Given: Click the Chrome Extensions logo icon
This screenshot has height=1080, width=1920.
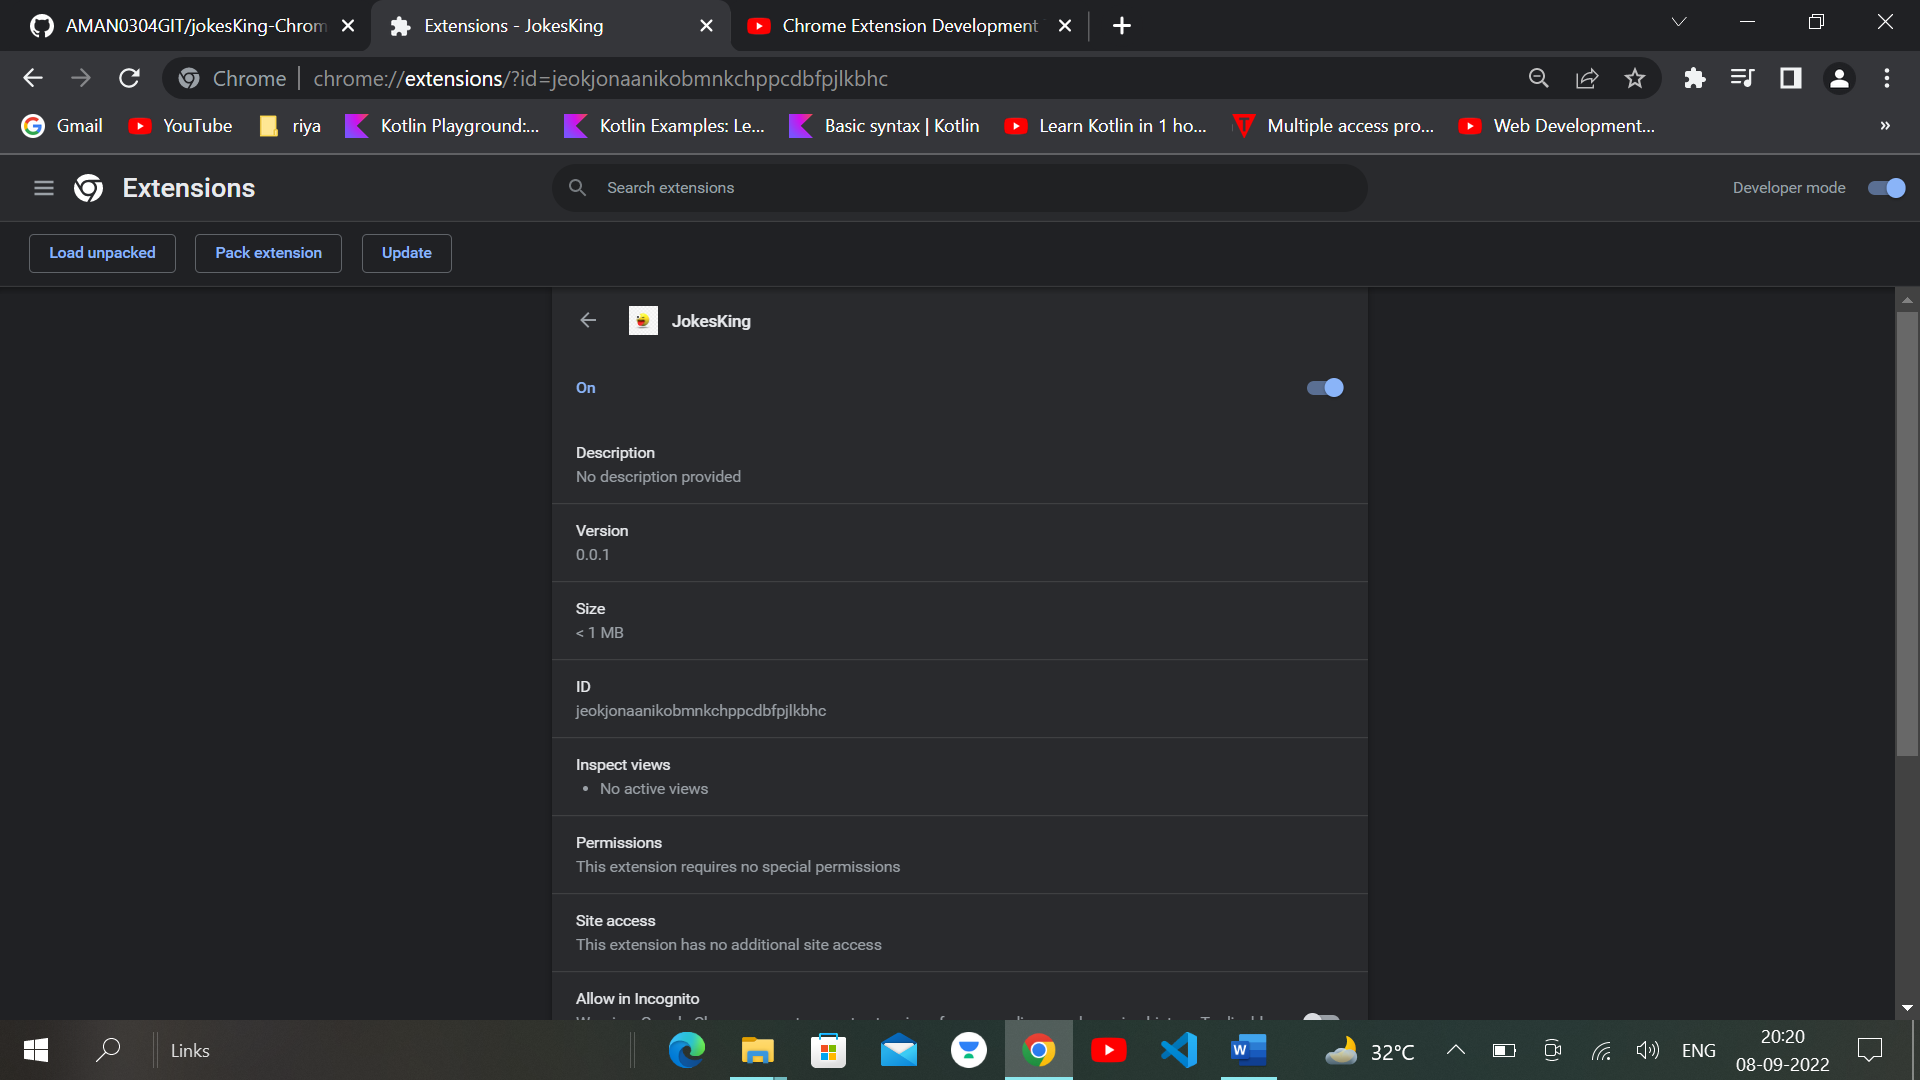Looking at the screenshot, I should pyautogui.click(x=88, y=188).
